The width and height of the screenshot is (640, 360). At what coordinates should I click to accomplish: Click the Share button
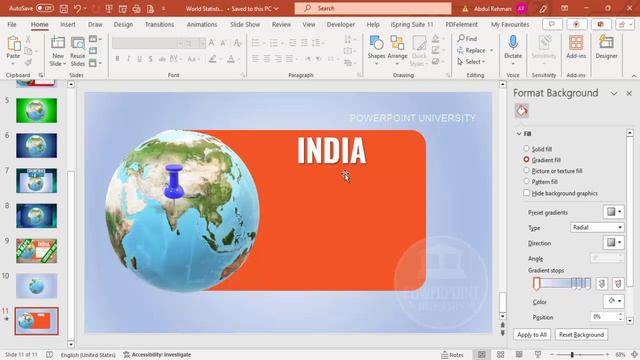tap(624, 24)
